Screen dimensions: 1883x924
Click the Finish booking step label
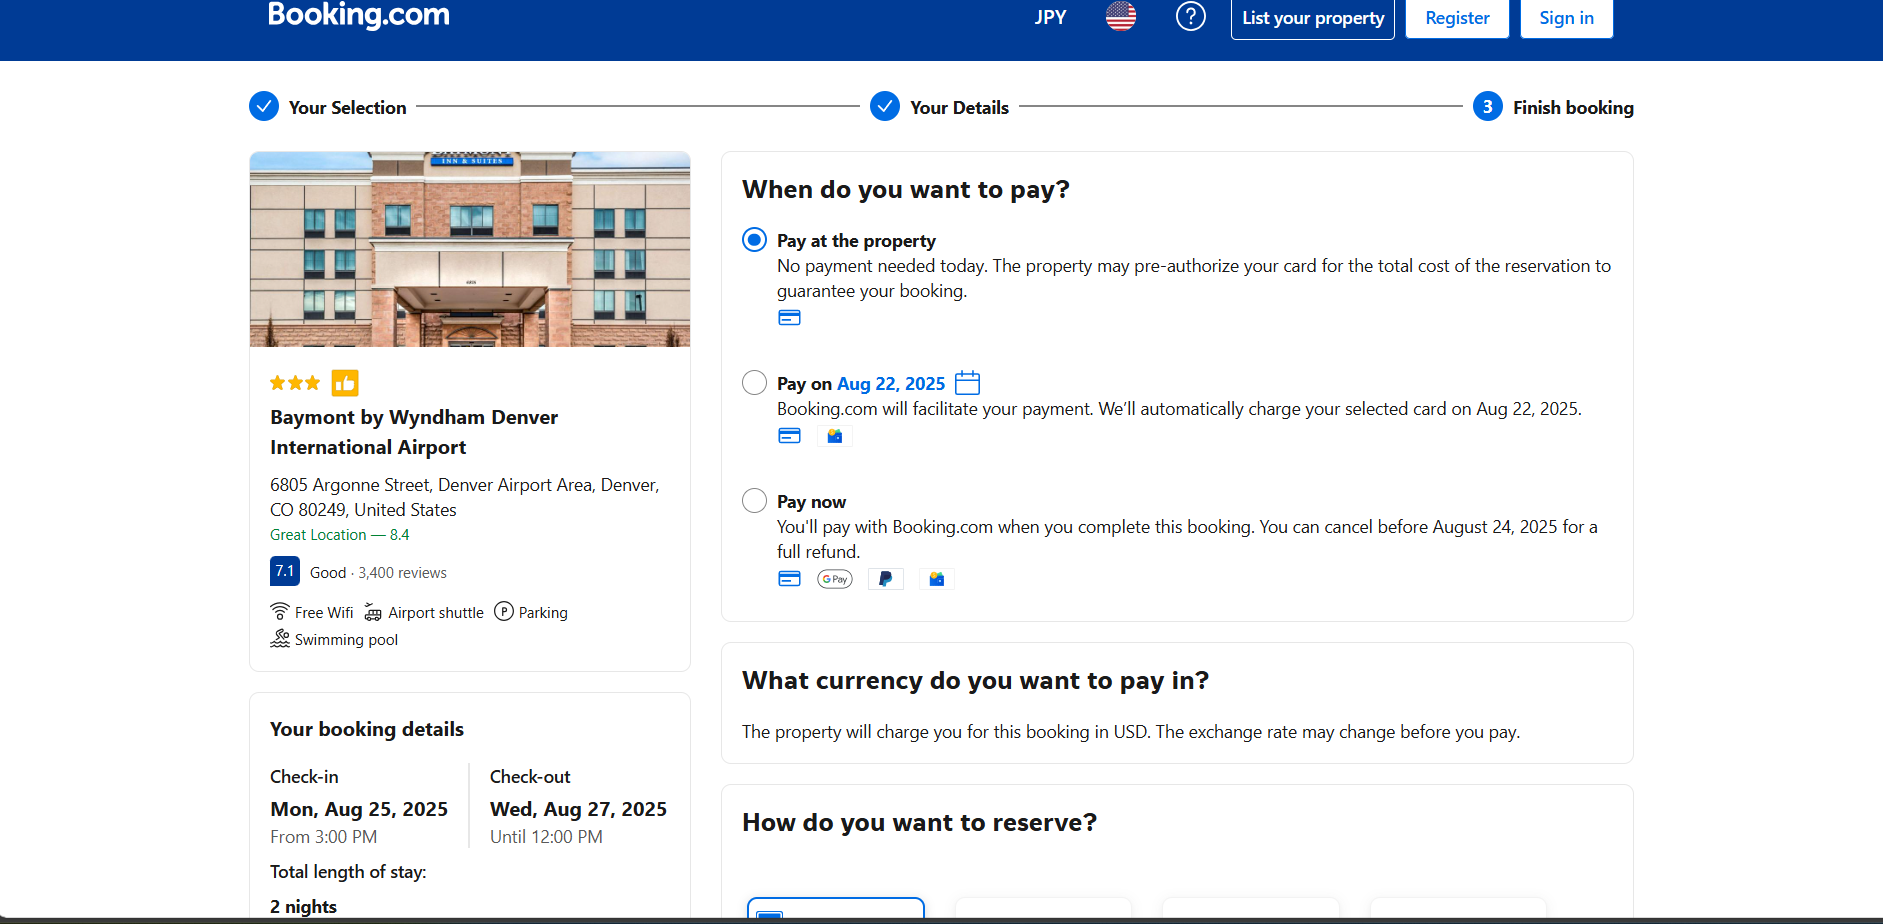click(x=1573, y=107)
